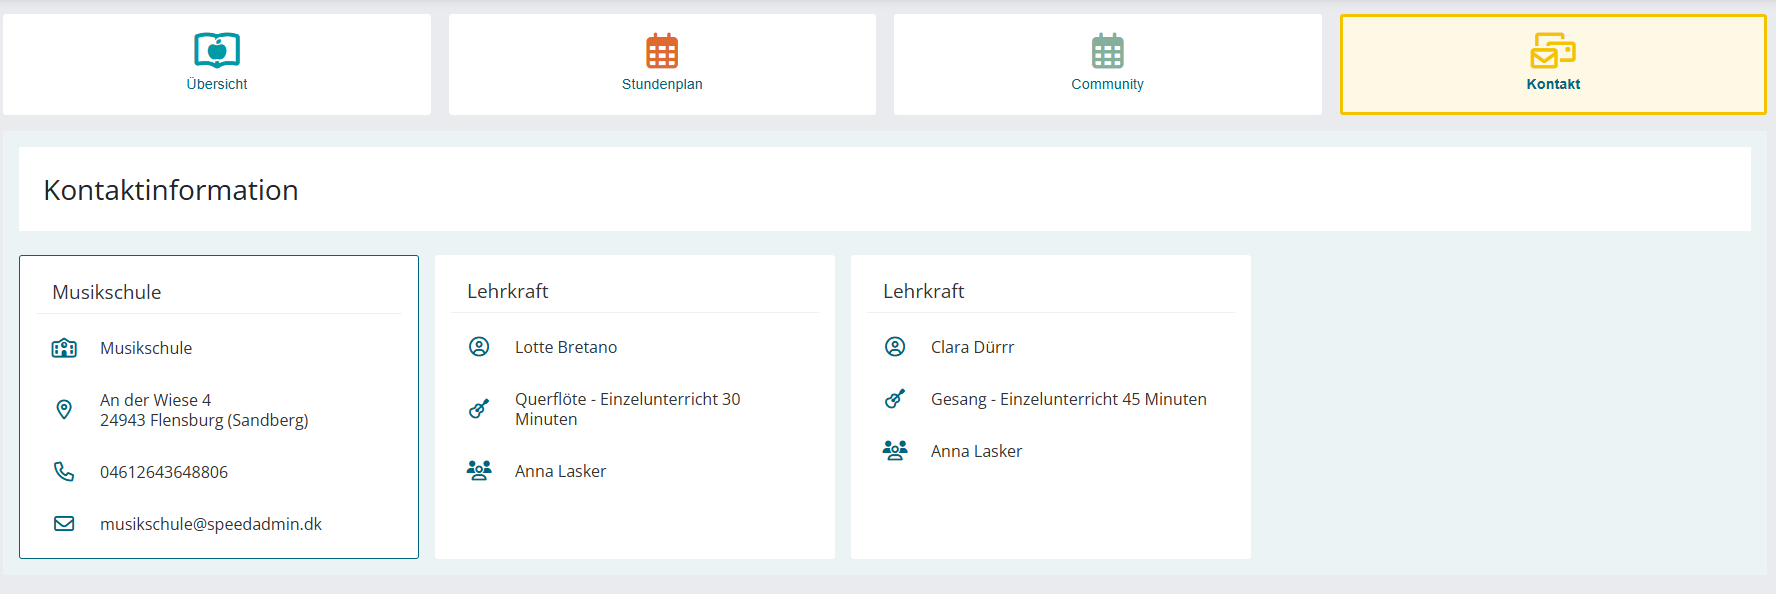Viewport: 1776px width, 594px height.
Task: Click Querflöte - Einzelunterricht 30 Minuten
Action: coord(628,409)
